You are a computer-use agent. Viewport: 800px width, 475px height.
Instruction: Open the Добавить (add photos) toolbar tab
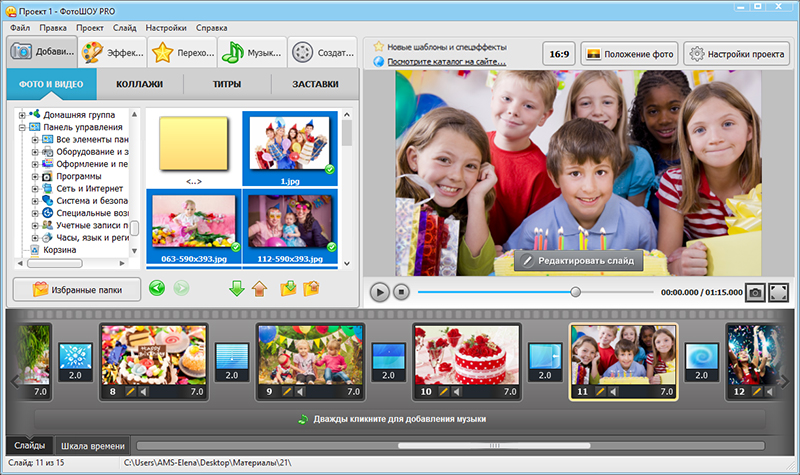click(x=42, y=52)
